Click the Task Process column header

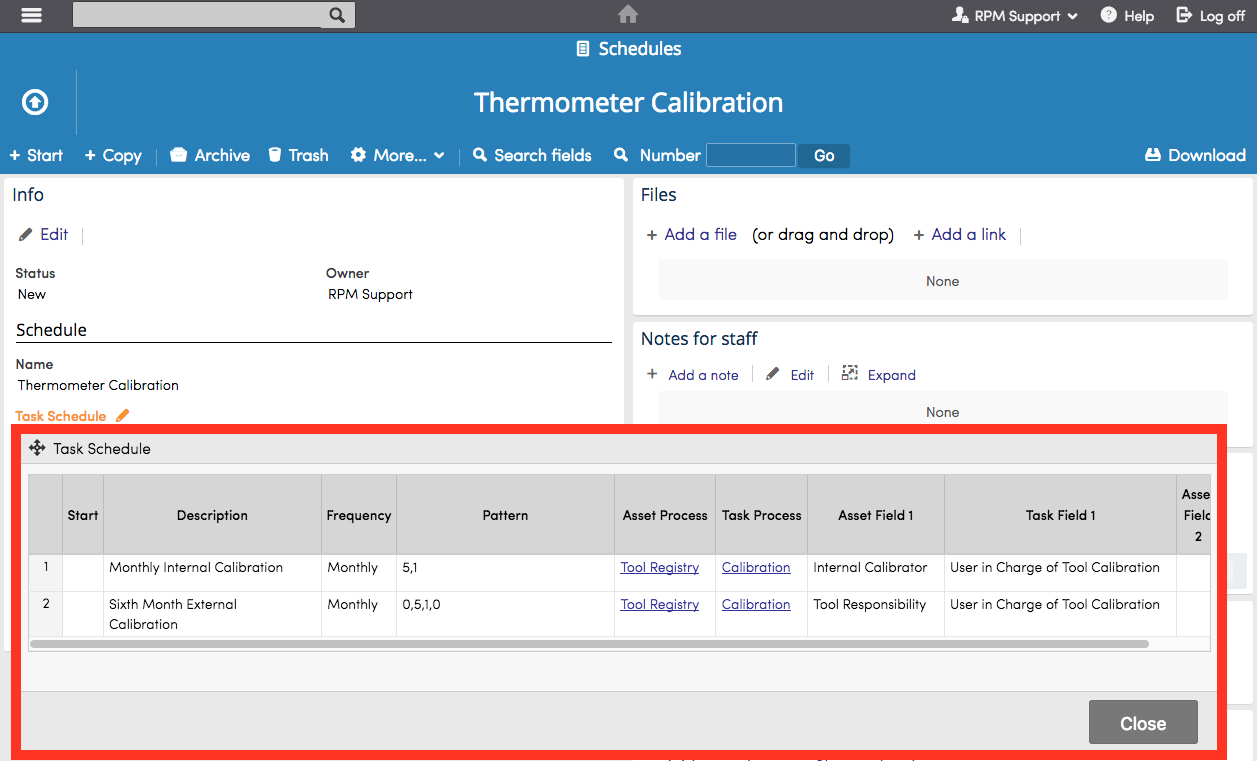pos(762,515)
